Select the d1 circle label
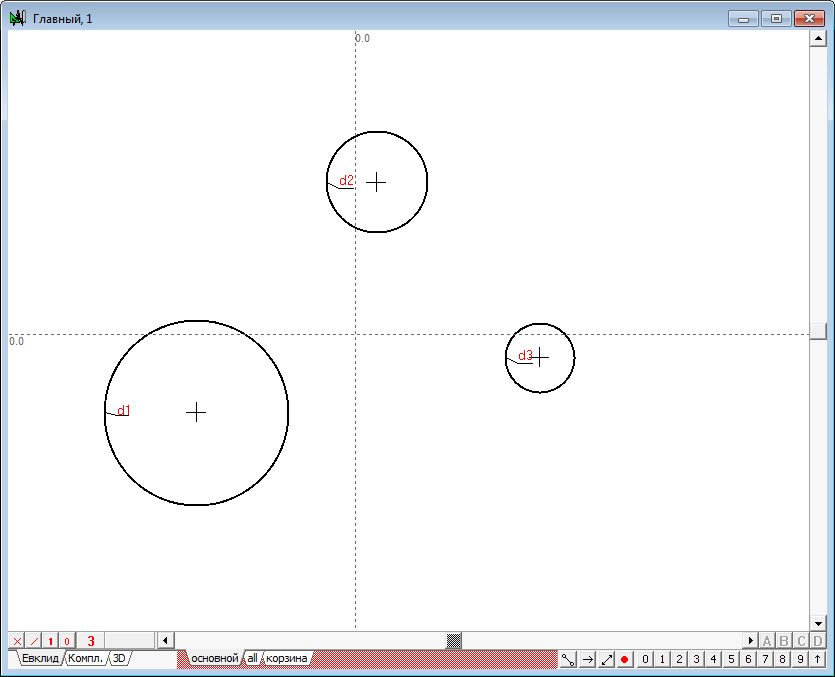 pos(124,410)
